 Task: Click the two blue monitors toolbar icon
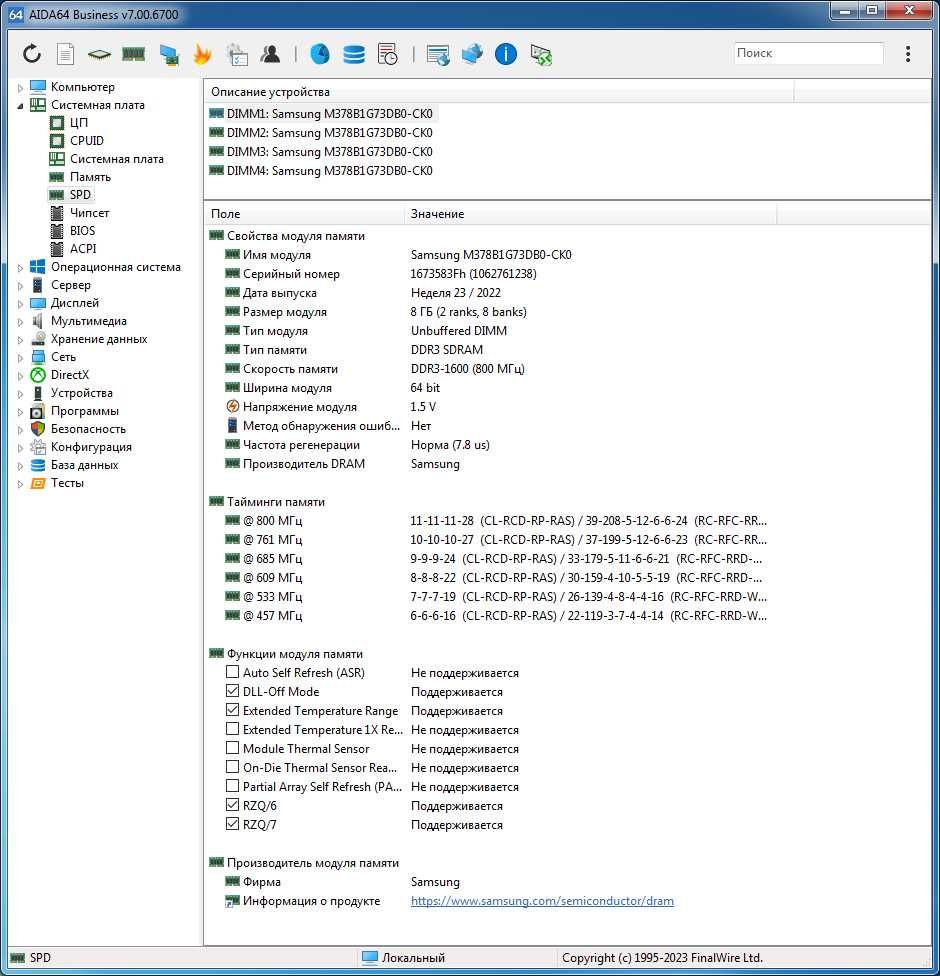[472, 54]
